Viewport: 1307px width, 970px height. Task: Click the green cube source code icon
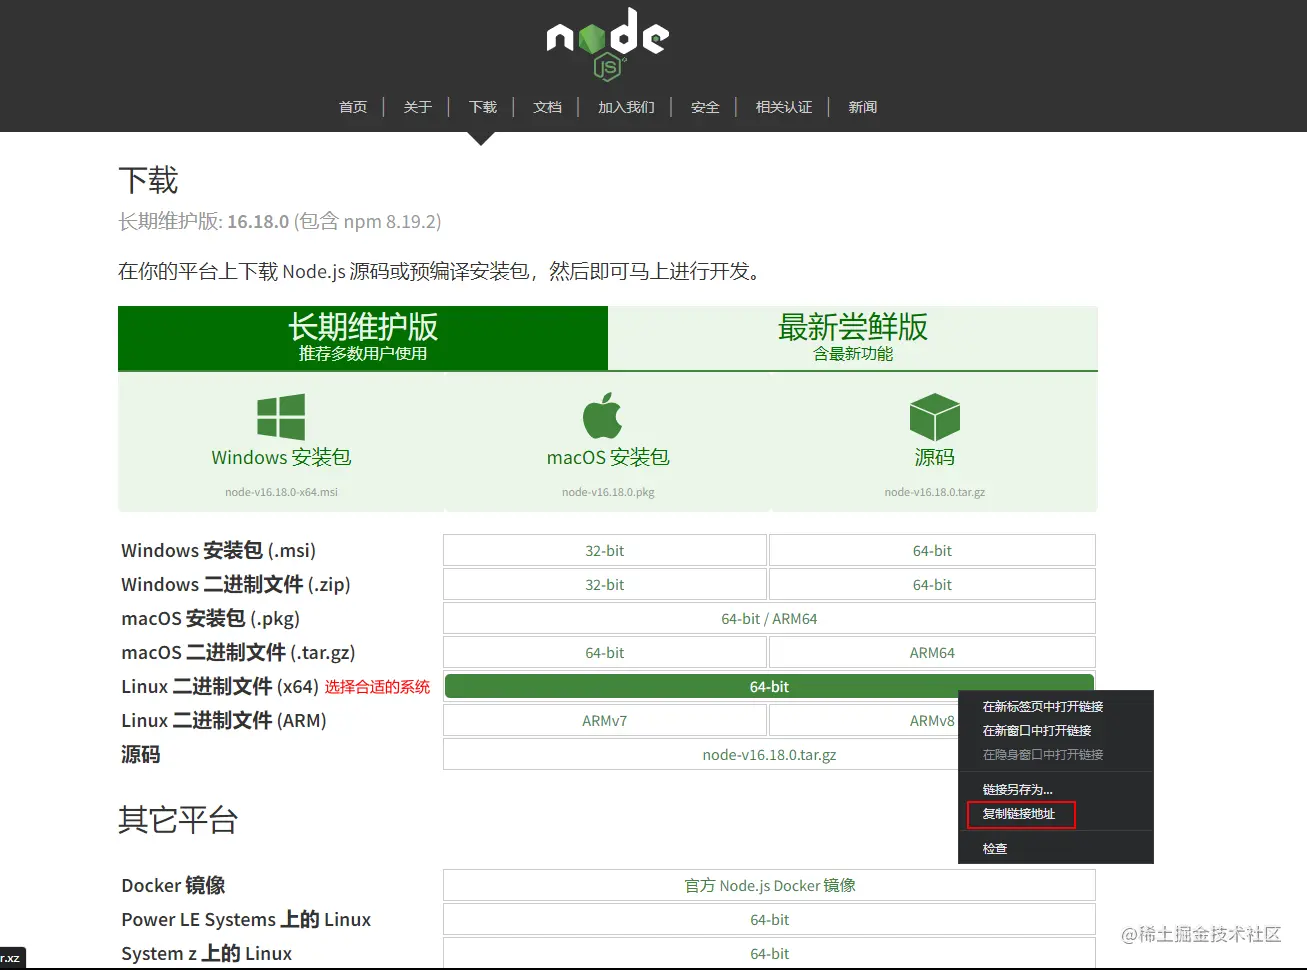pyautogui.click(x=935, y=416)
